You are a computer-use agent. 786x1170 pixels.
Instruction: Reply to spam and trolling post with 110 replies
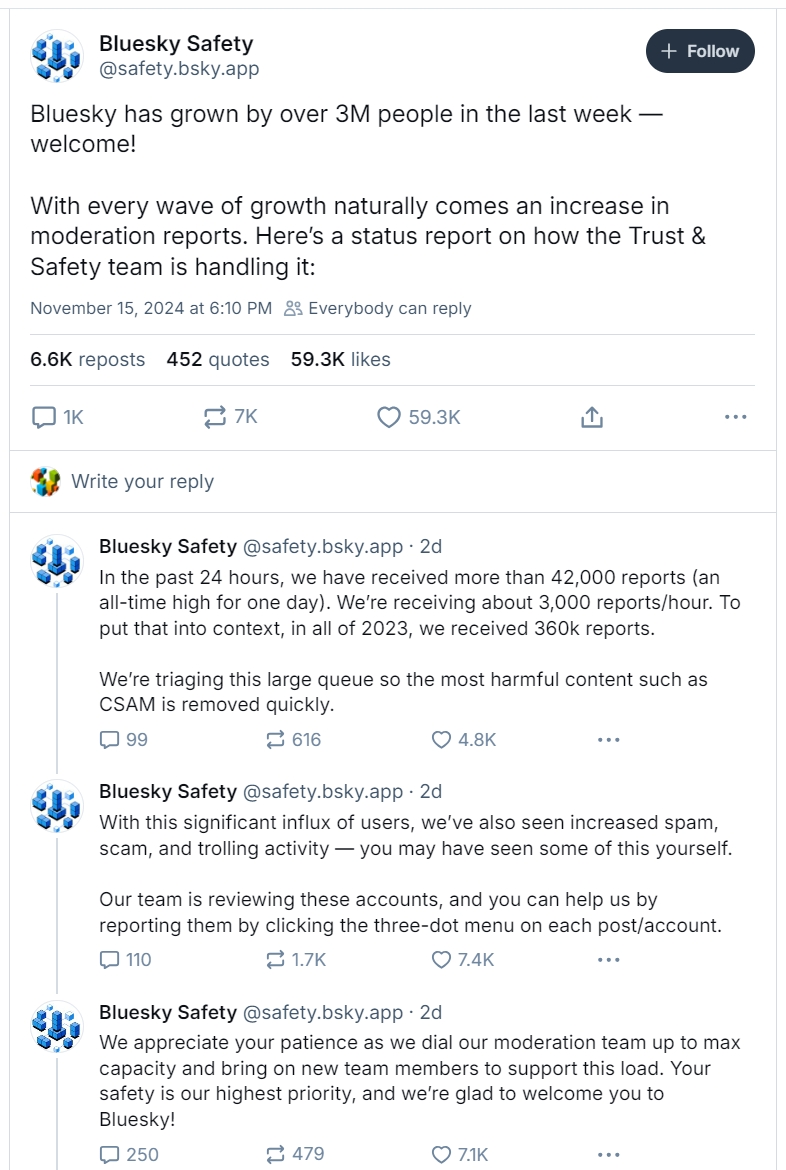click(125, 960)
